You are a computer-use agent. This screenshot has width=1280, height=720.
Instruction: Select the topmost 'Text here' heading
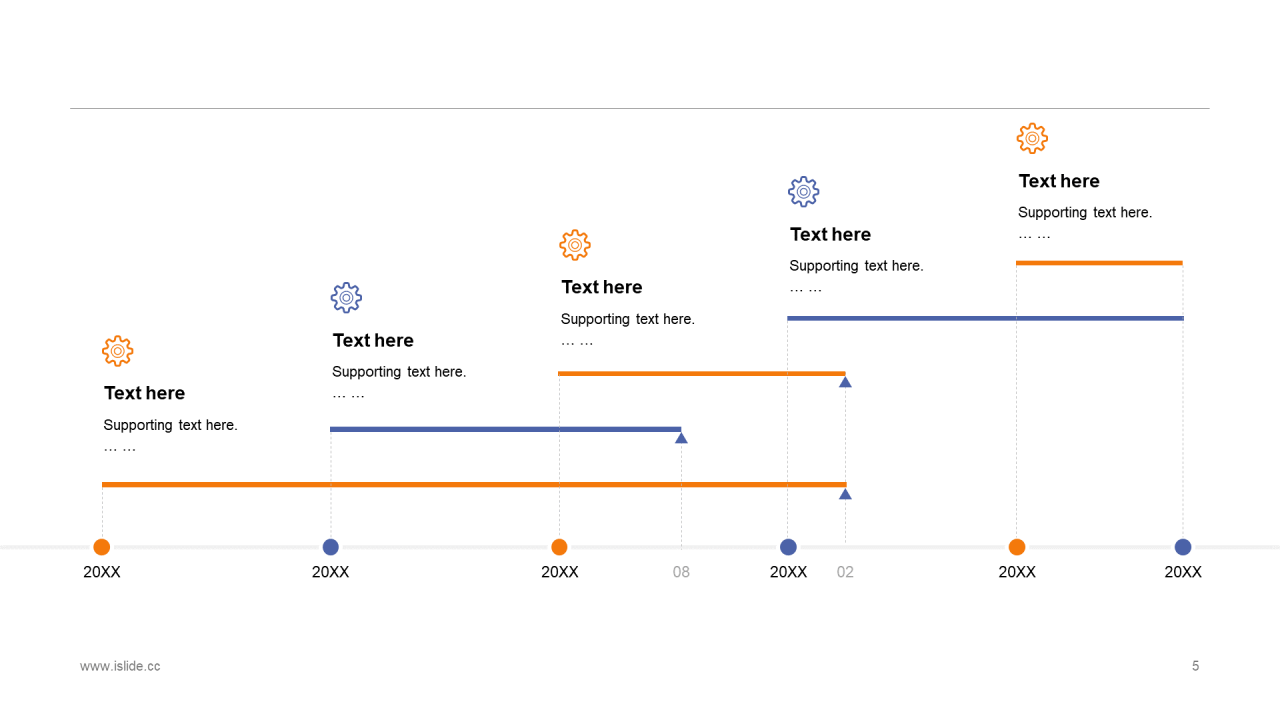pyautogui.click(x=1059, y=181)
